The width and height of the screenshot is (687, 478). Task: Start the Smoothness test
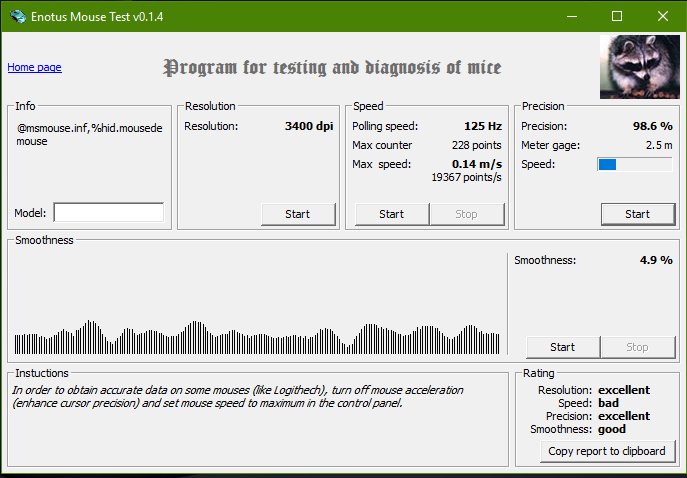pos(562,347)
